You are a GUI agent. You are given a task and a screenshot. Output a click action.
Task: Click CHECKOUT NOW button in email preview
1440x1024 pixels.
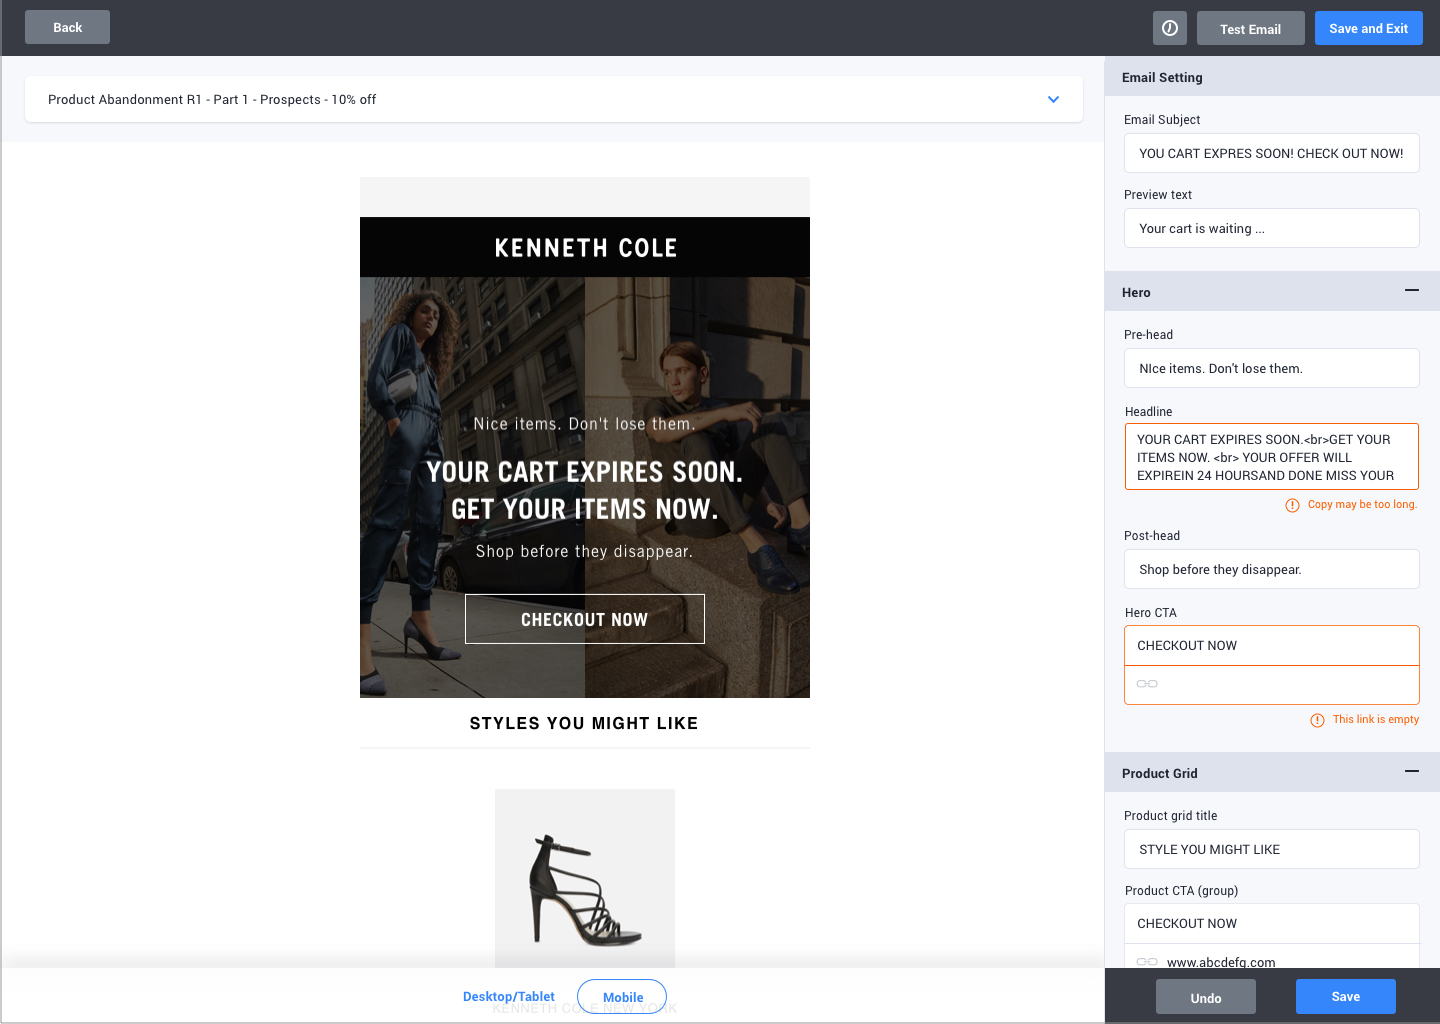coord(585,619)
